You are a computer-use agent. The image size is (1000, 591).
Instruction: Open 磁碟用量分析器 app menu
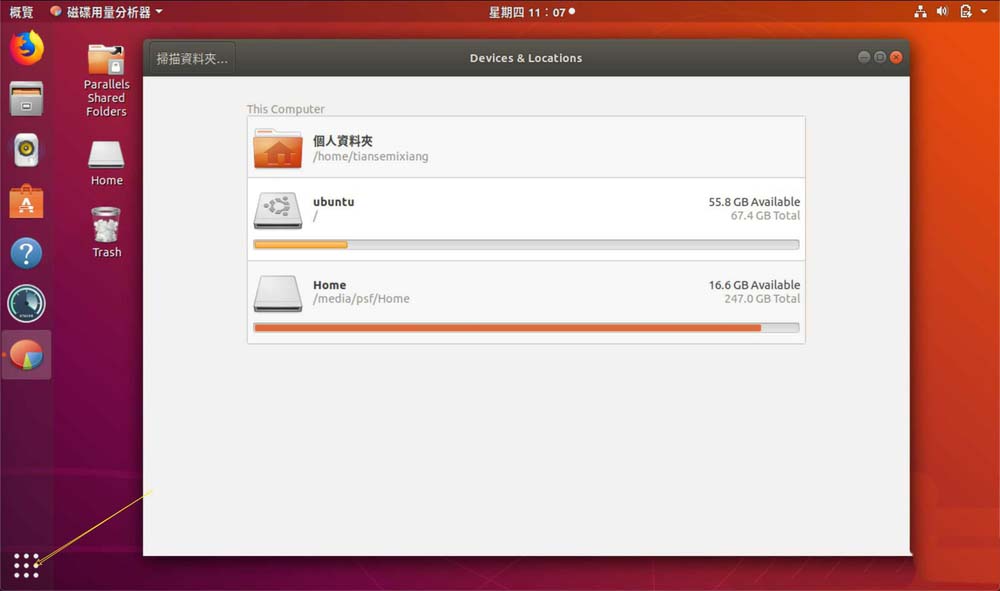coord(106,11)
